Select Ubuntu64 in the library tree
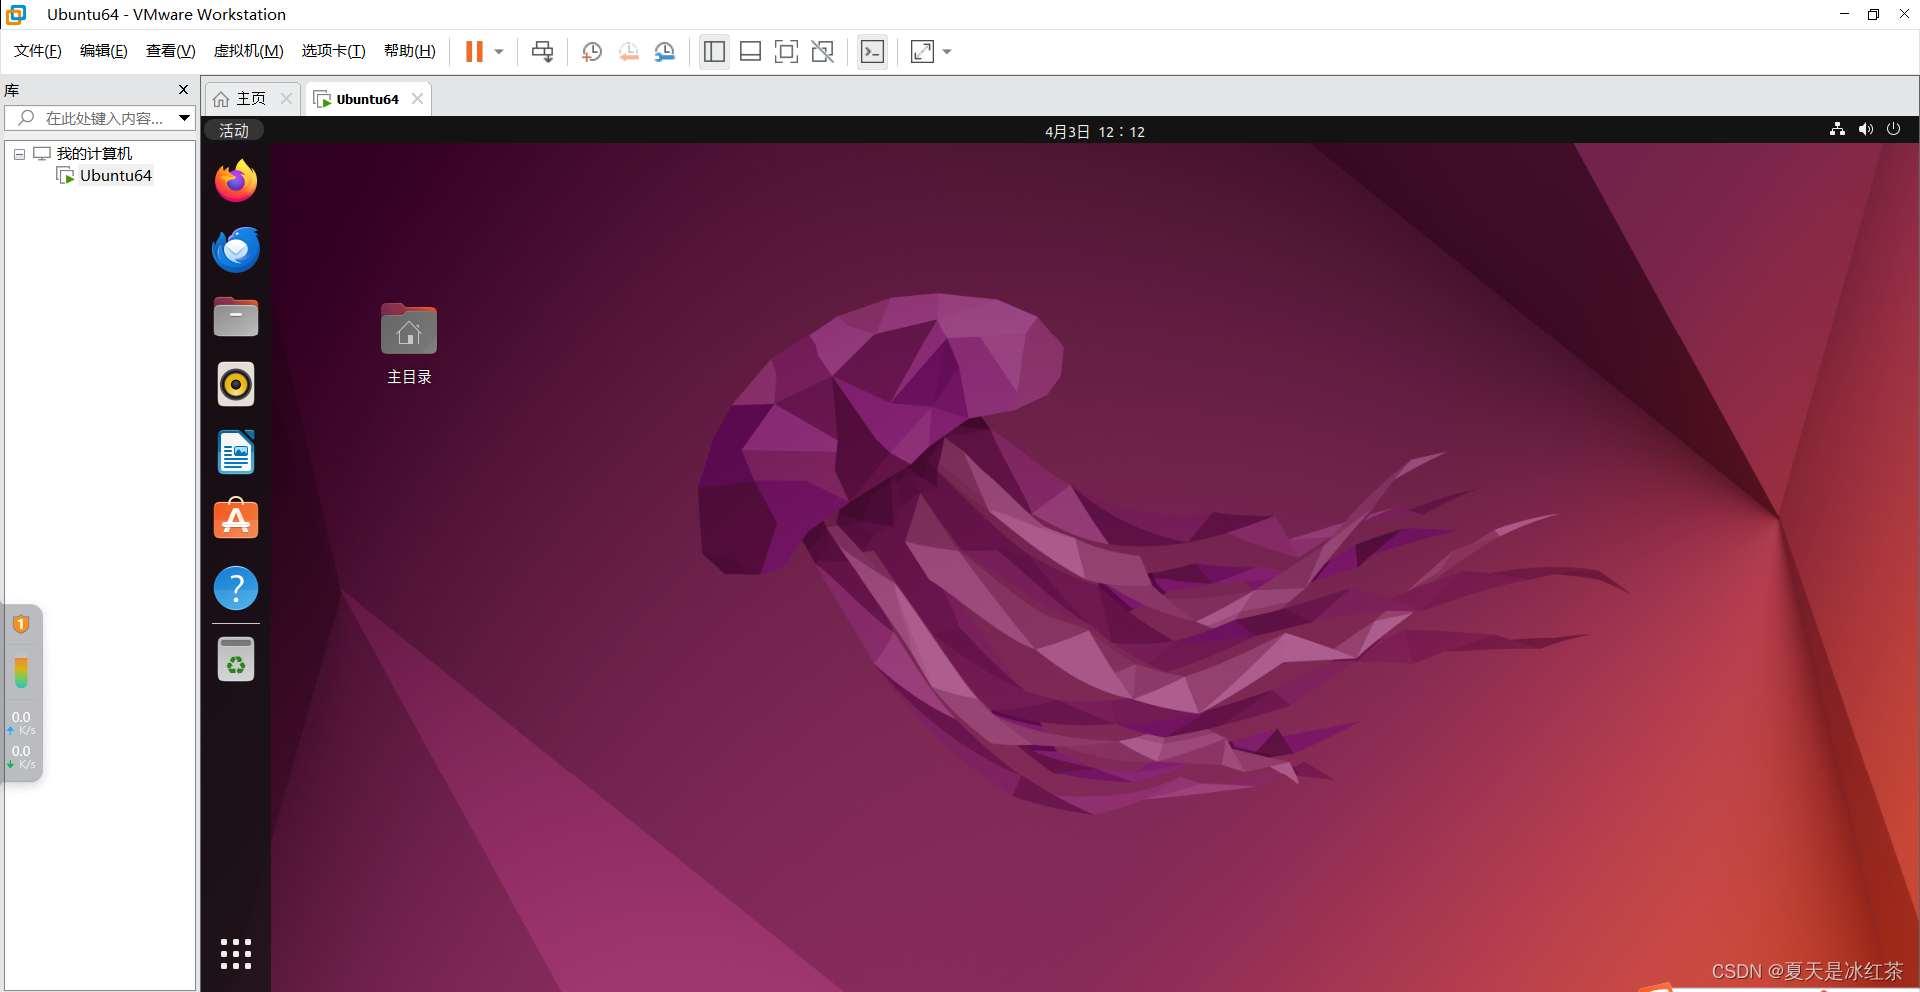This screenshot has height=992, width=1920. (x=116, y=176)
